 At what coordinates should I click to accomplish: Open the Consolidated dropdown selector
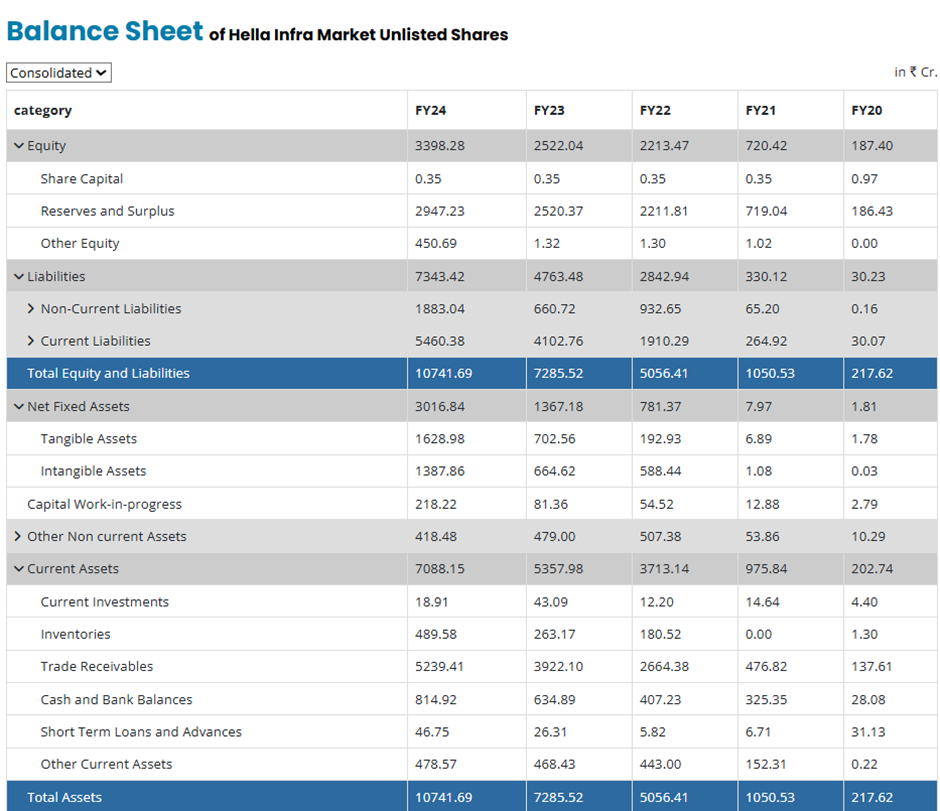click(59, 73)
